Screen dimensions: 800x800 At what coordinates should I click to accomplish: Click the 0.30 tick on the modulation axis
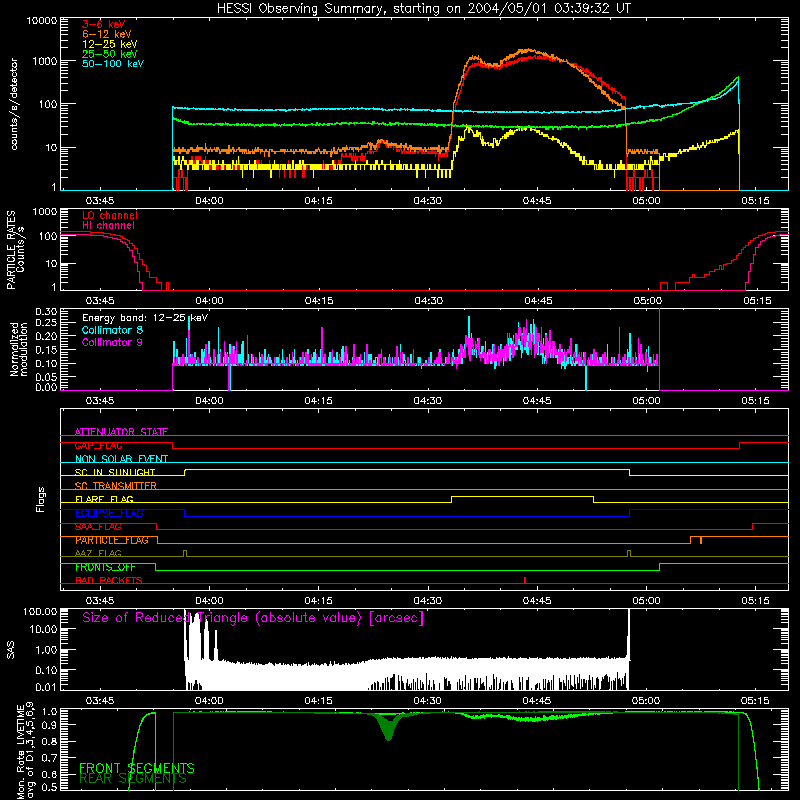pyautogui.click(x=46, y=312)
